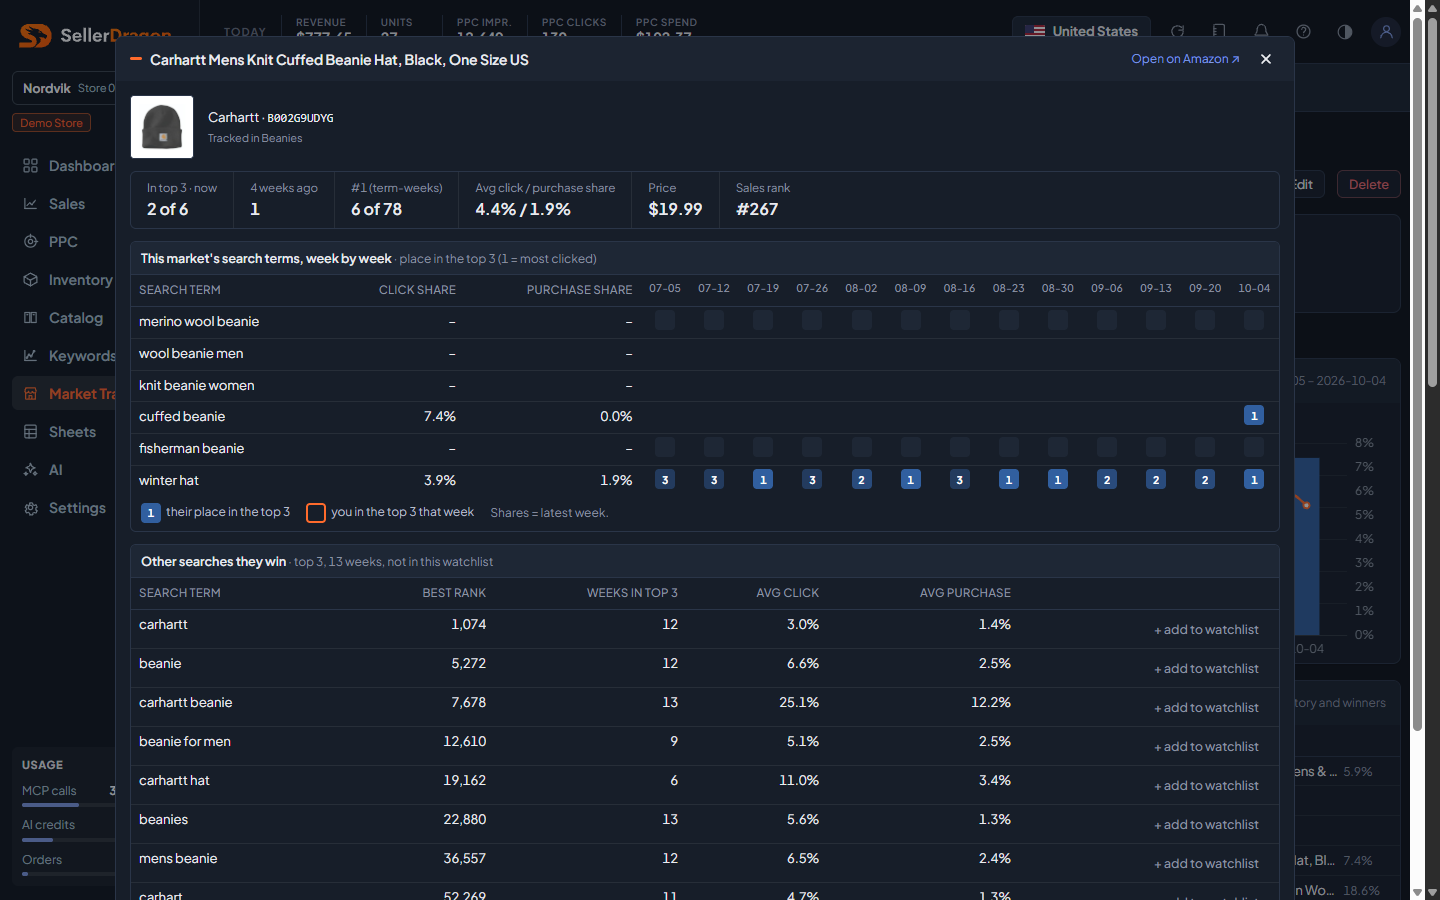
Task: Toggle the dark/light theme icon
Action: pyautogui.click(x=1345, y=32)
